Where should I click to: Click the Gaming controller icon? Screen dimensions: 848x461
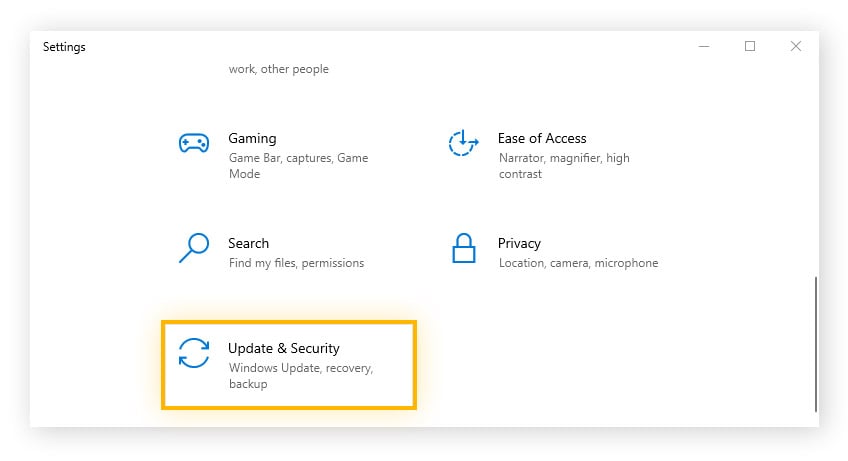point(193,144)
